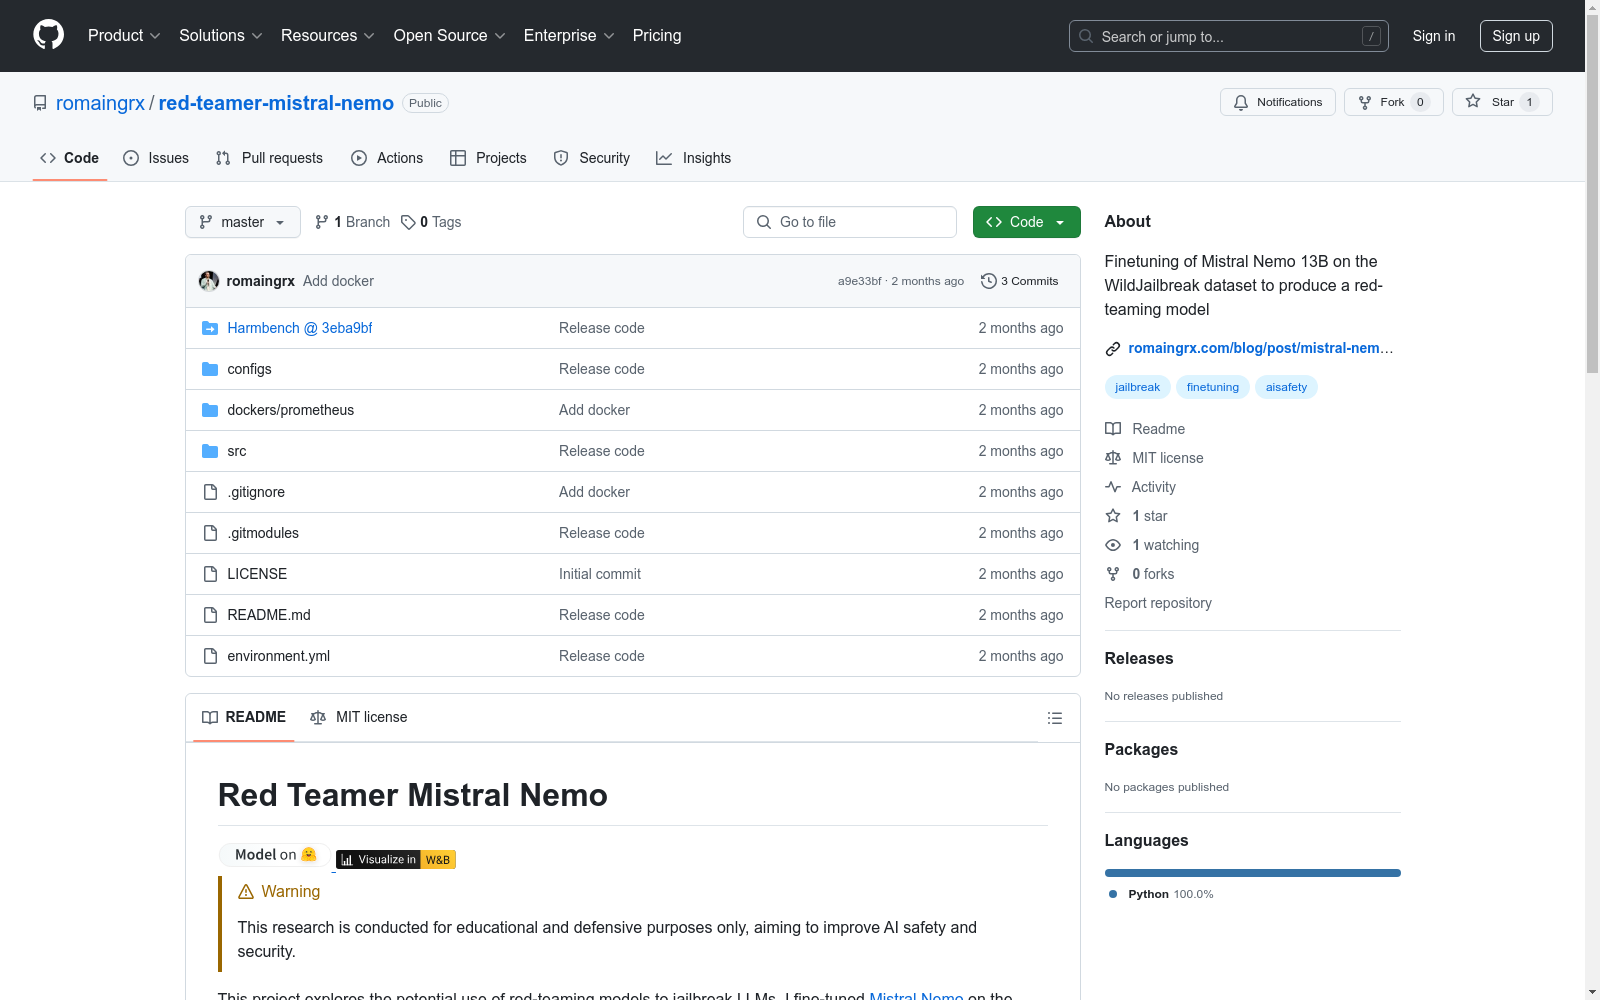Click the Activity pulse icon in About

[x=1113, y=487]
